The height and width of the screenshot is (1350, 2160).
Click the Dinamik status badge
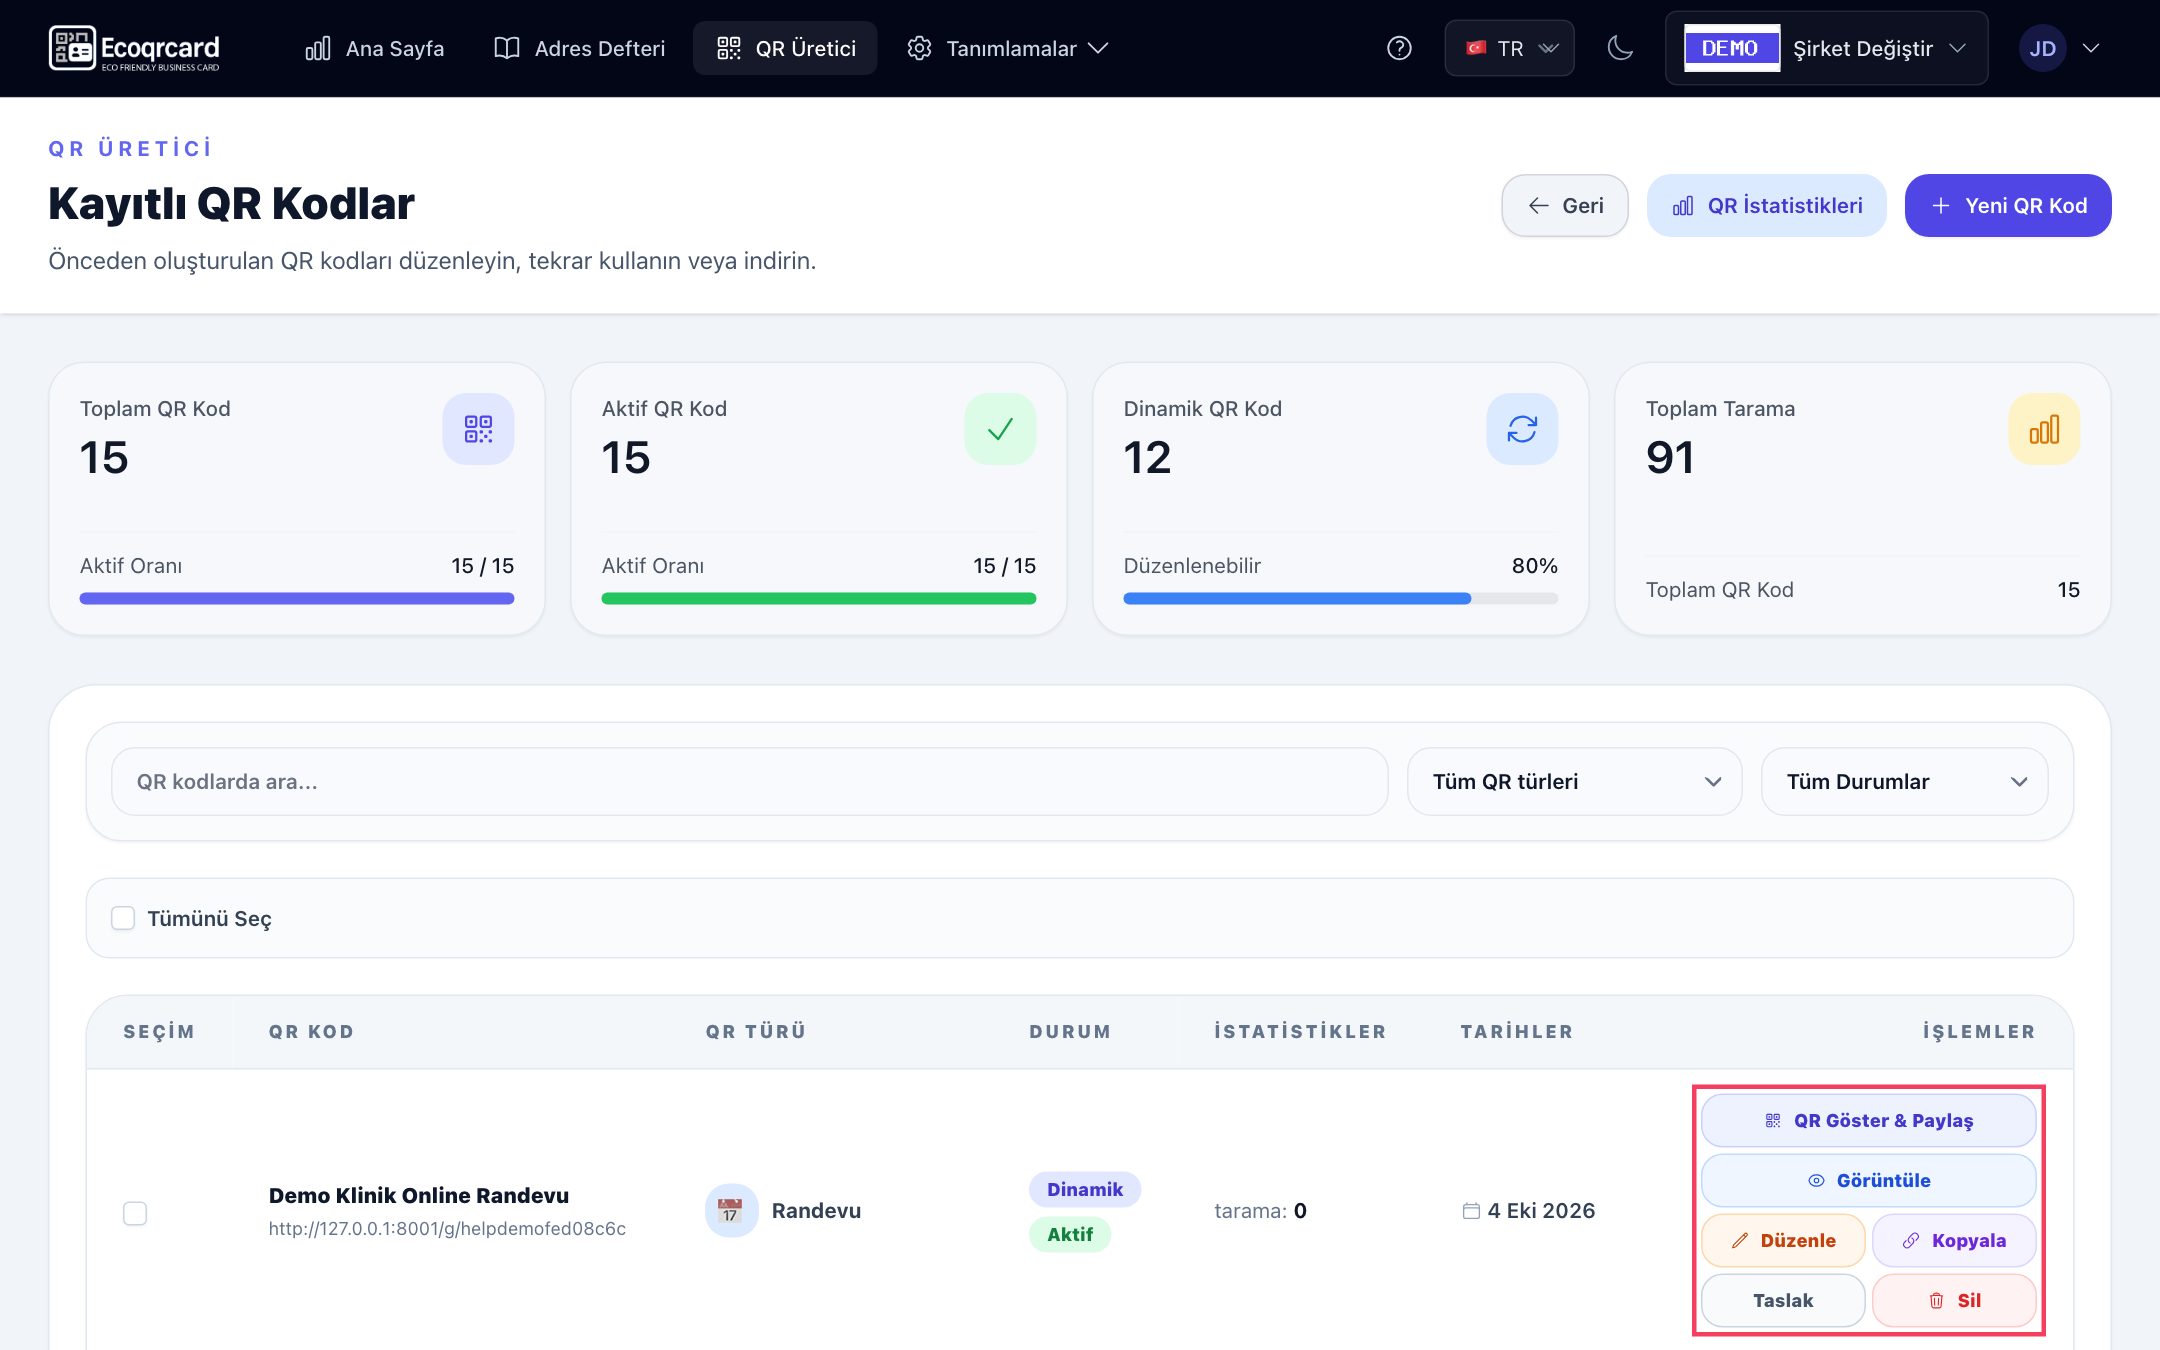coord(1085,1190)
